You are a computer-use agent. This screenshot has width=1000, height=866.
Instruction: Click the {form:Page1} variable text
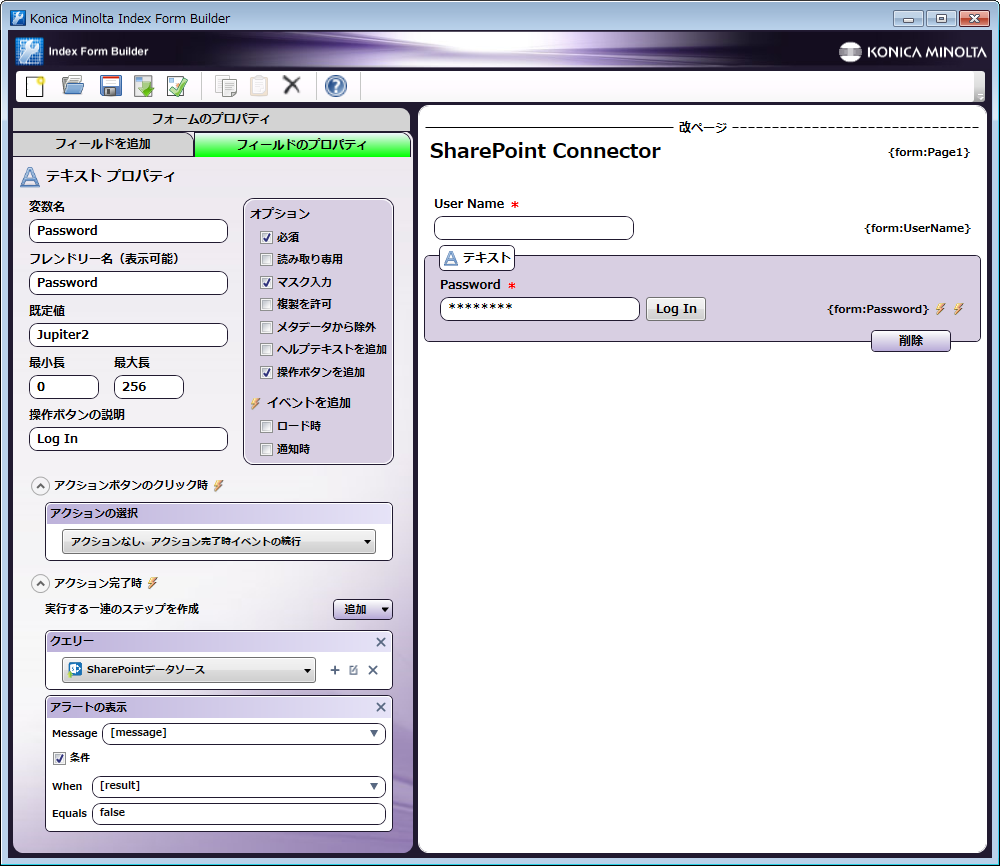(x=929, y=152)
